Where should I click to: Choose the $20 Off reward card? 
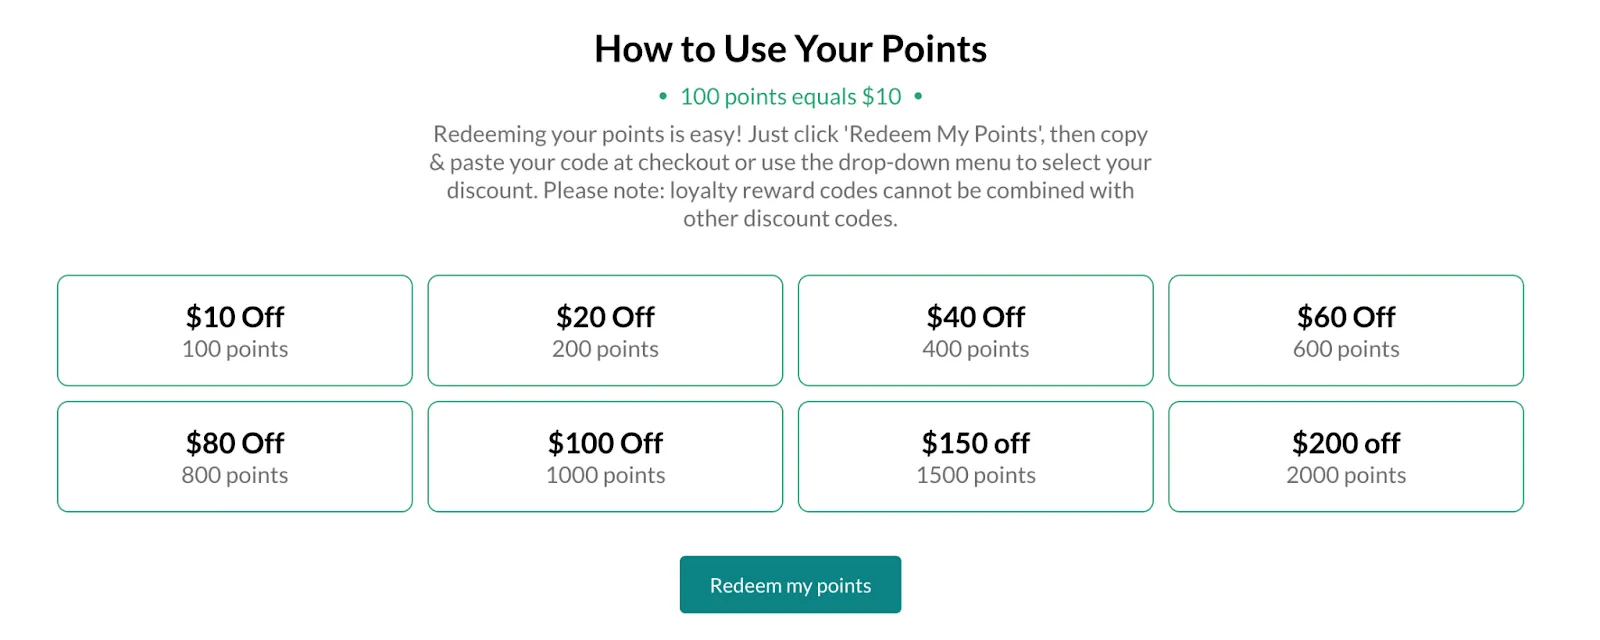605,330
